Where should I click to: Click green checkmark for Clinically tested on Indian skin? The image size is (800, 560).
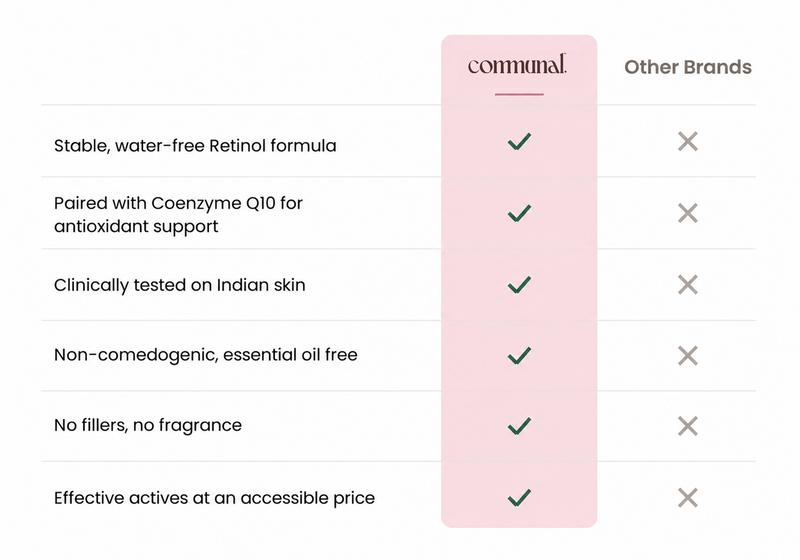(x=519, y=285)
